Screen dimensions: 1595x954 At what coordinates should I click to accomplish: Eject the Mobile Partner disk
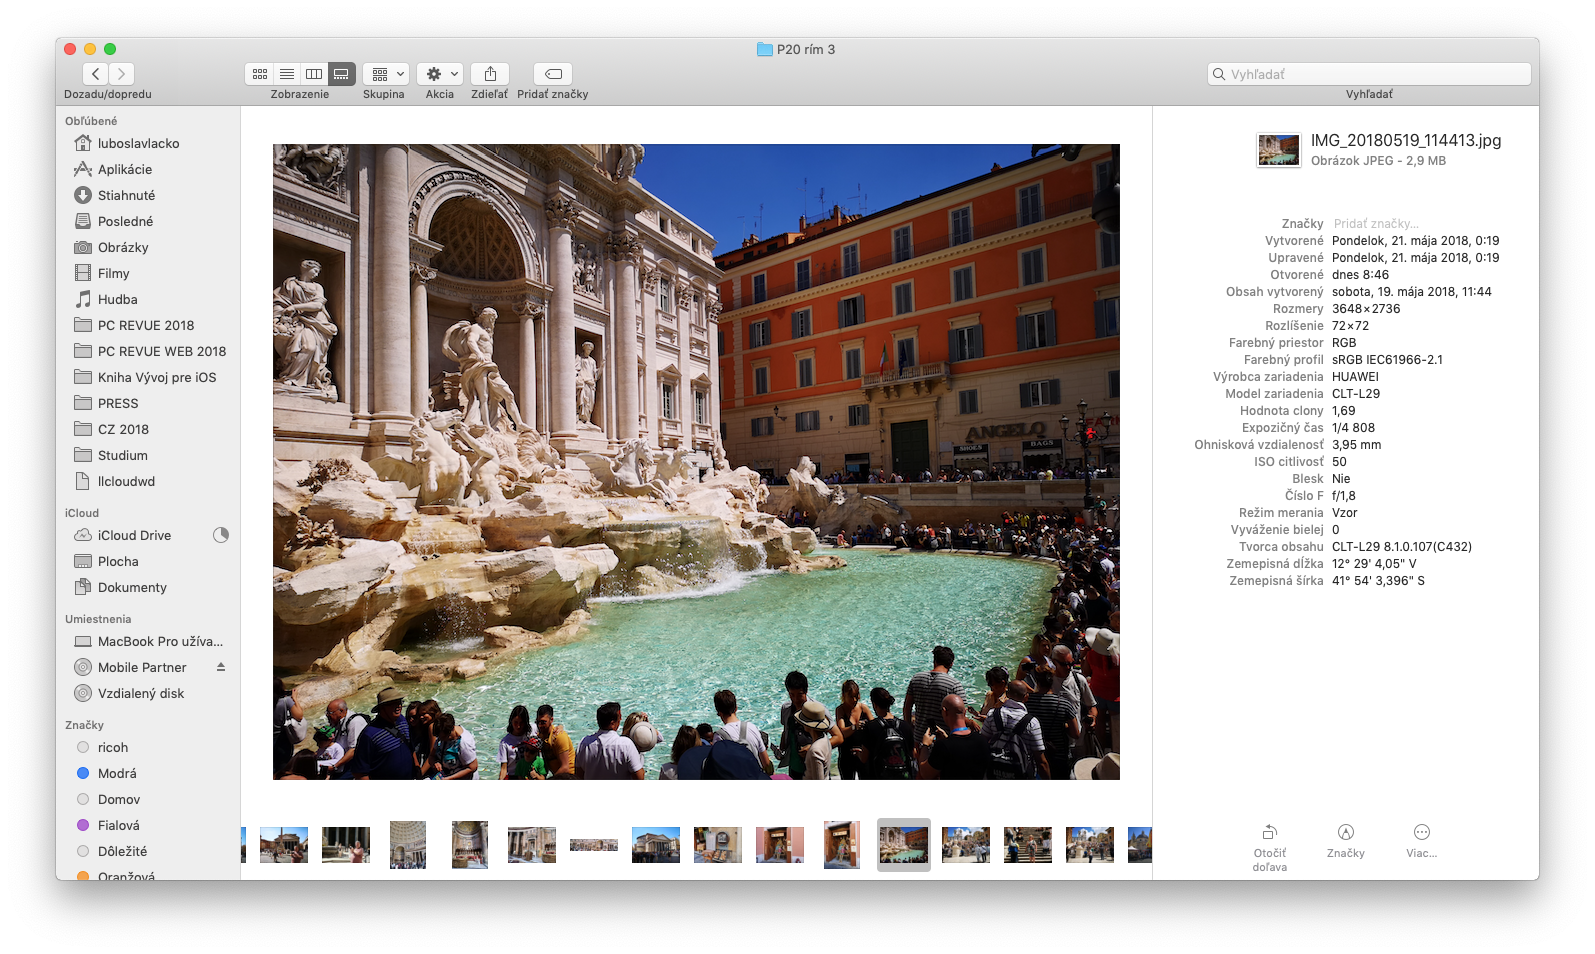pos(221,667)
